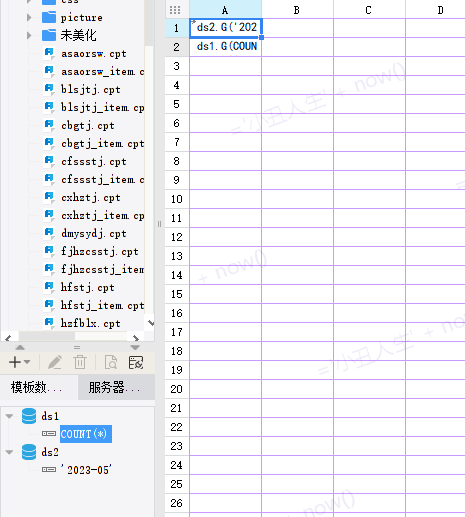The width and height of the screenshot is (465, 517).
Task: Click the edit dataset pencil icon
Action: point(55,362)
